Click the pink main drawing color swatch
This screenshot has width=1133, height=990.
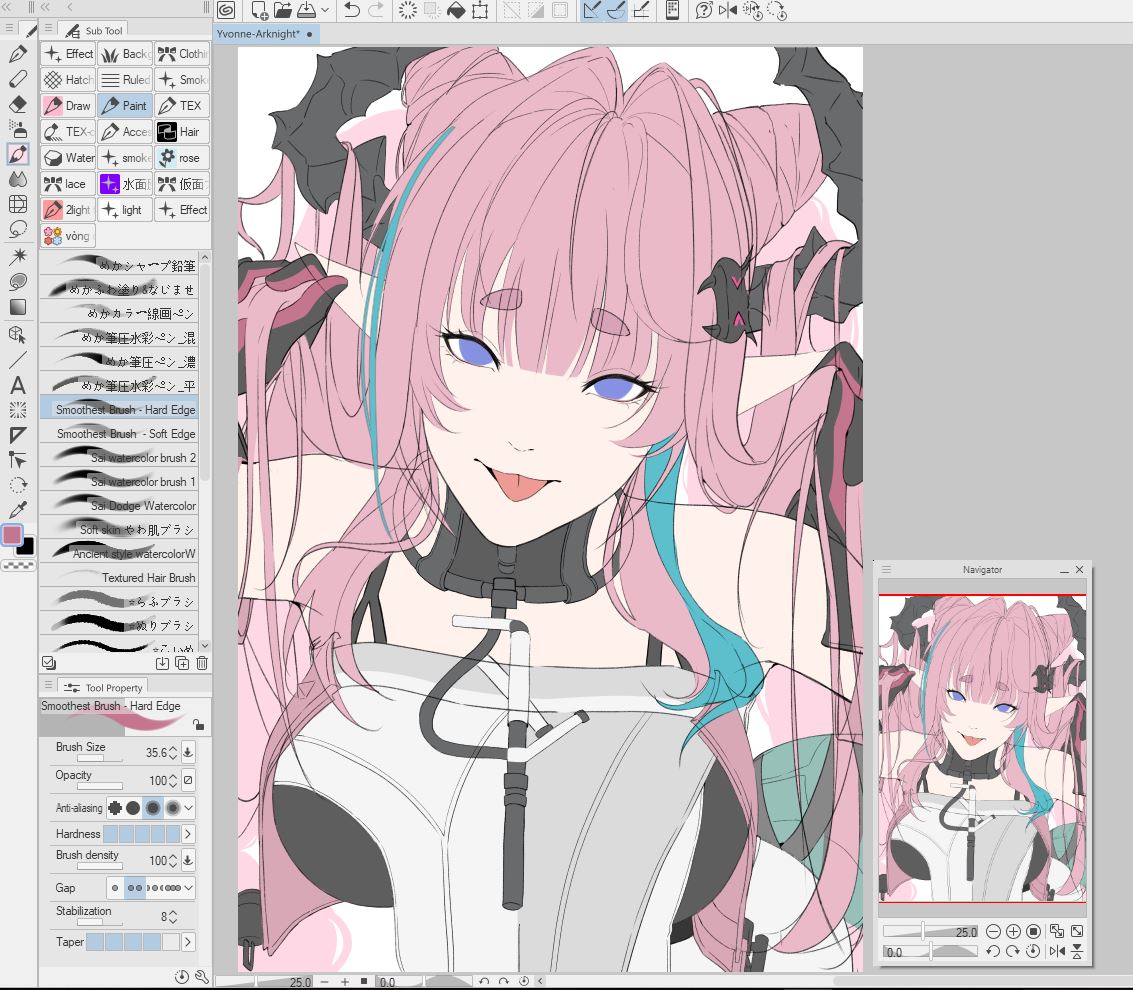(x=12, y=535)
